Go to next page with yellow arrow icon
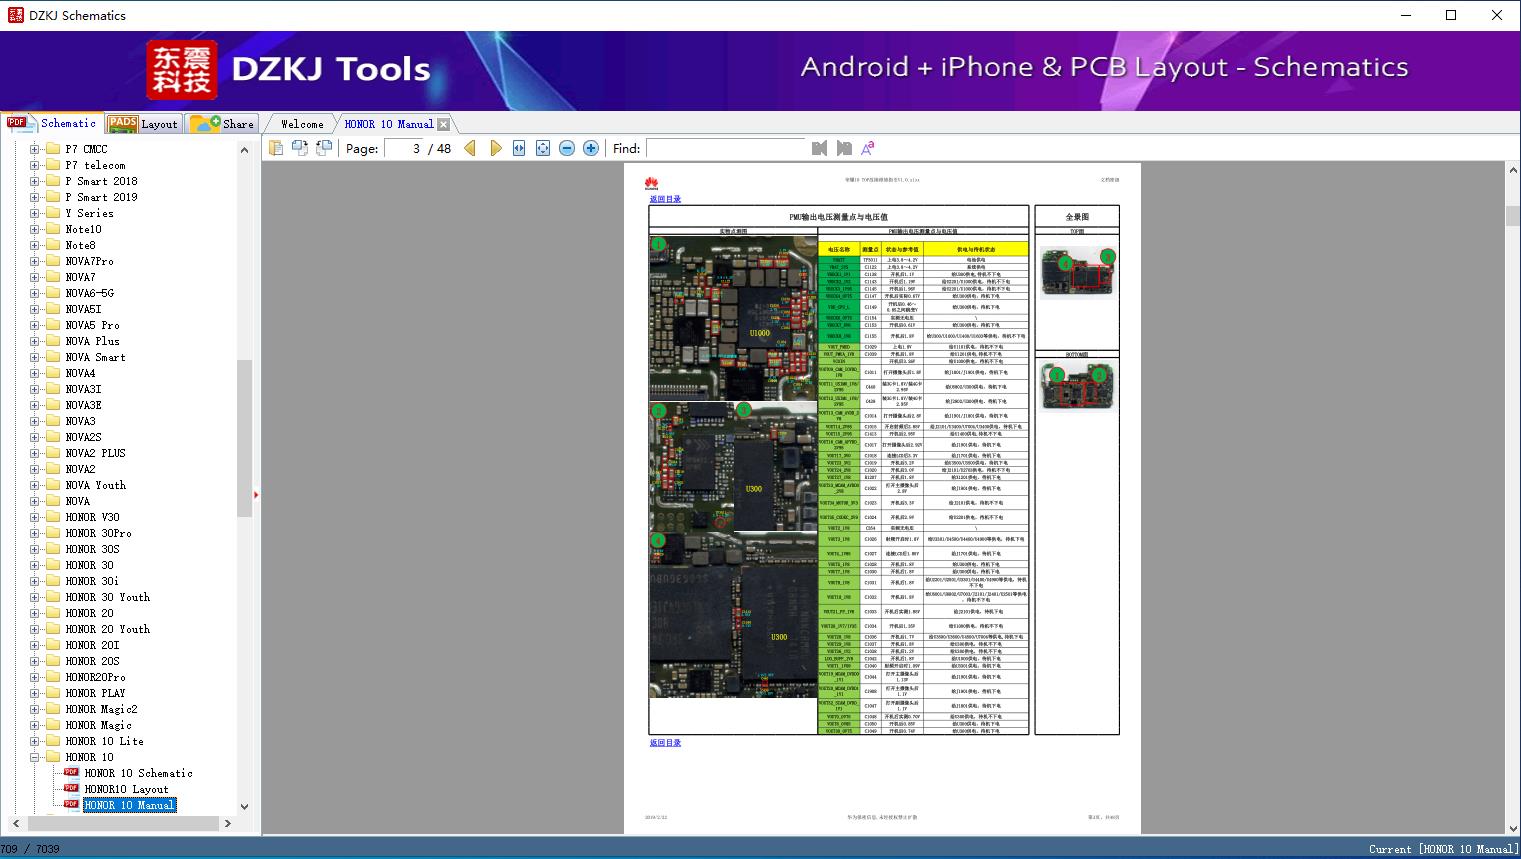This screenshot has width=1521, height=859. point(496,147)
